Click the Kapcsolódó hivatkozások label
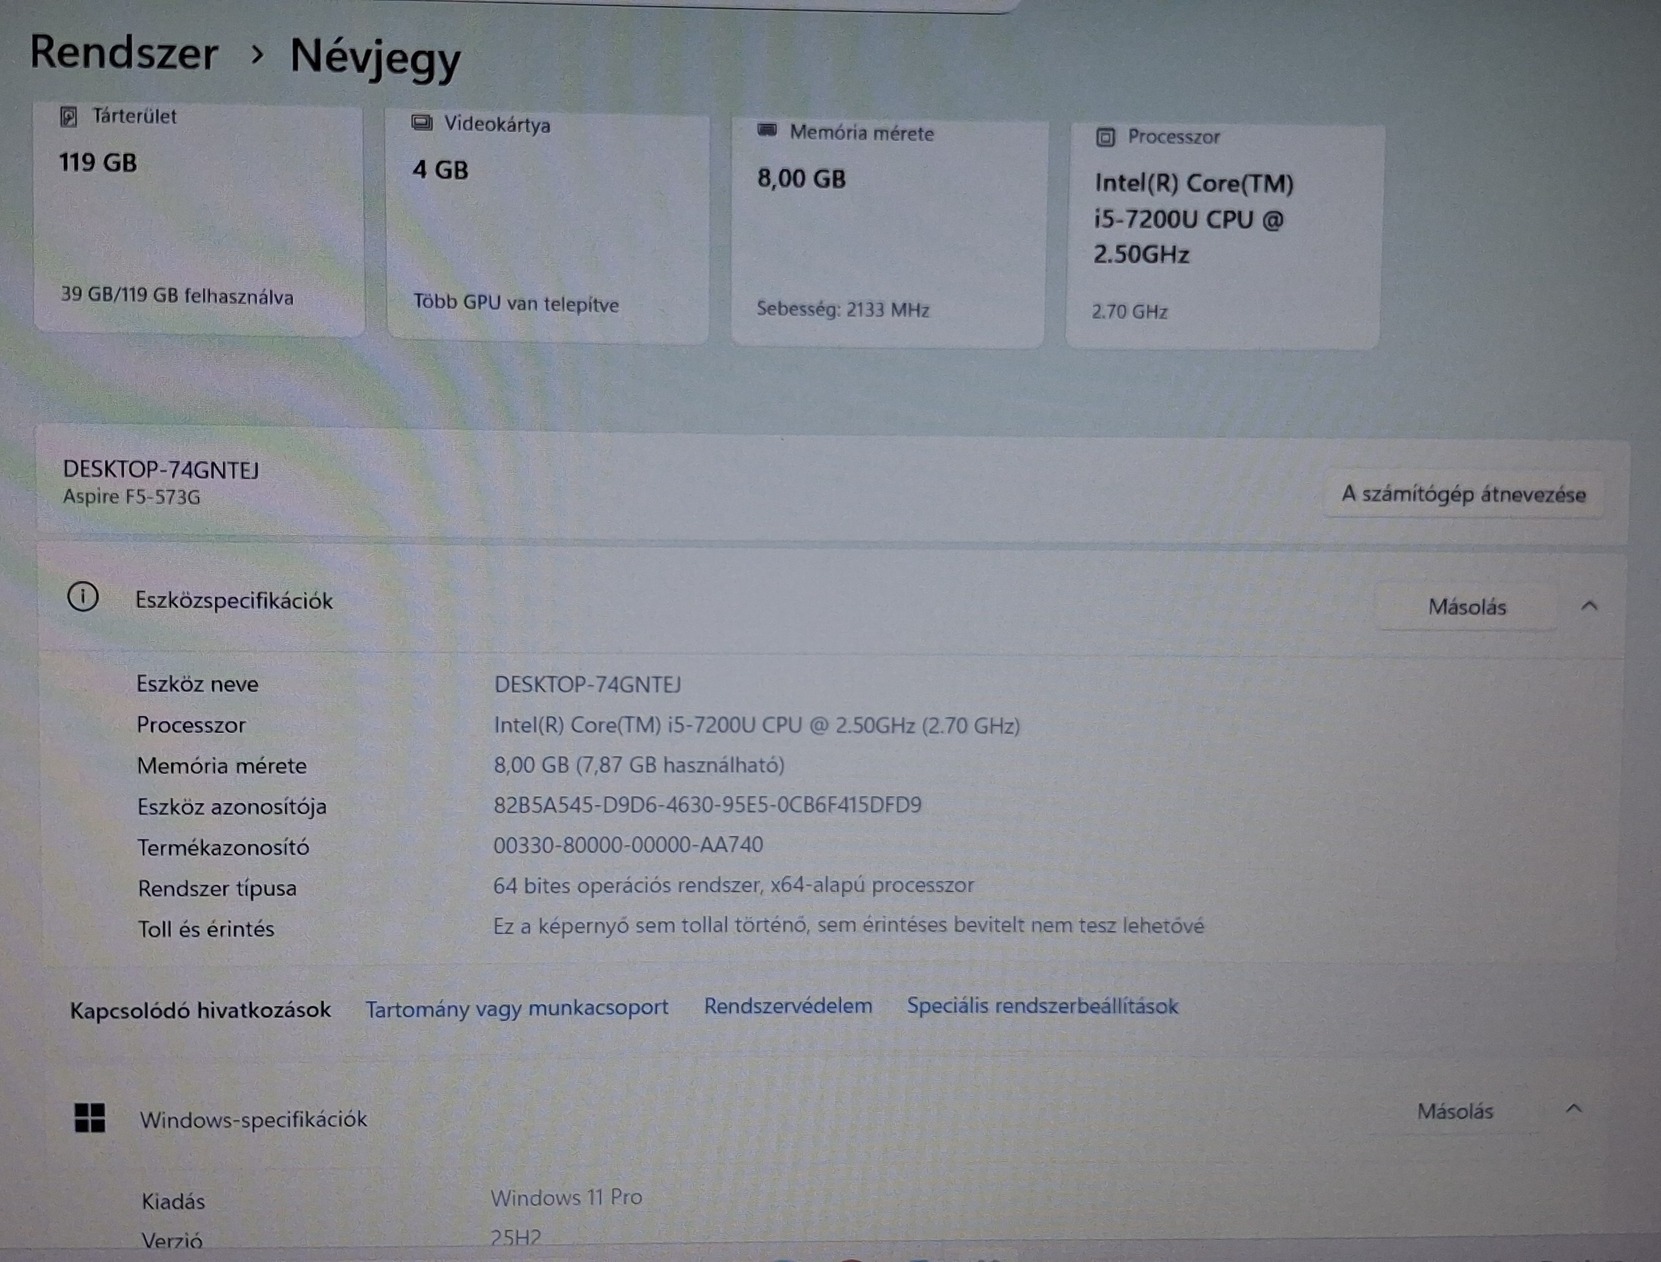 200,1010
